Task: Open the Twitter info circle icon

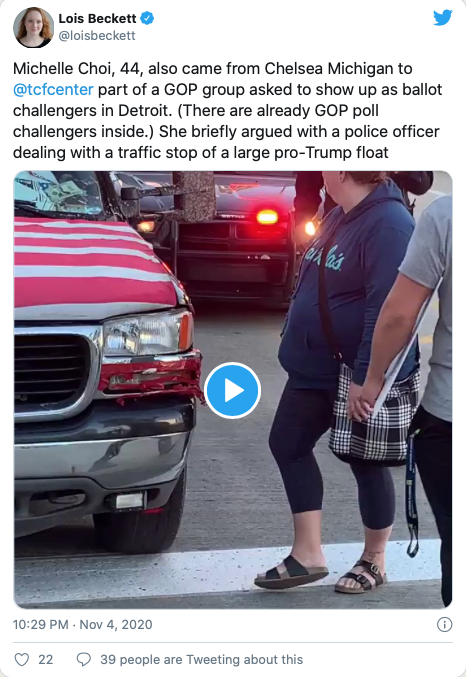Action: coord(444,624)
